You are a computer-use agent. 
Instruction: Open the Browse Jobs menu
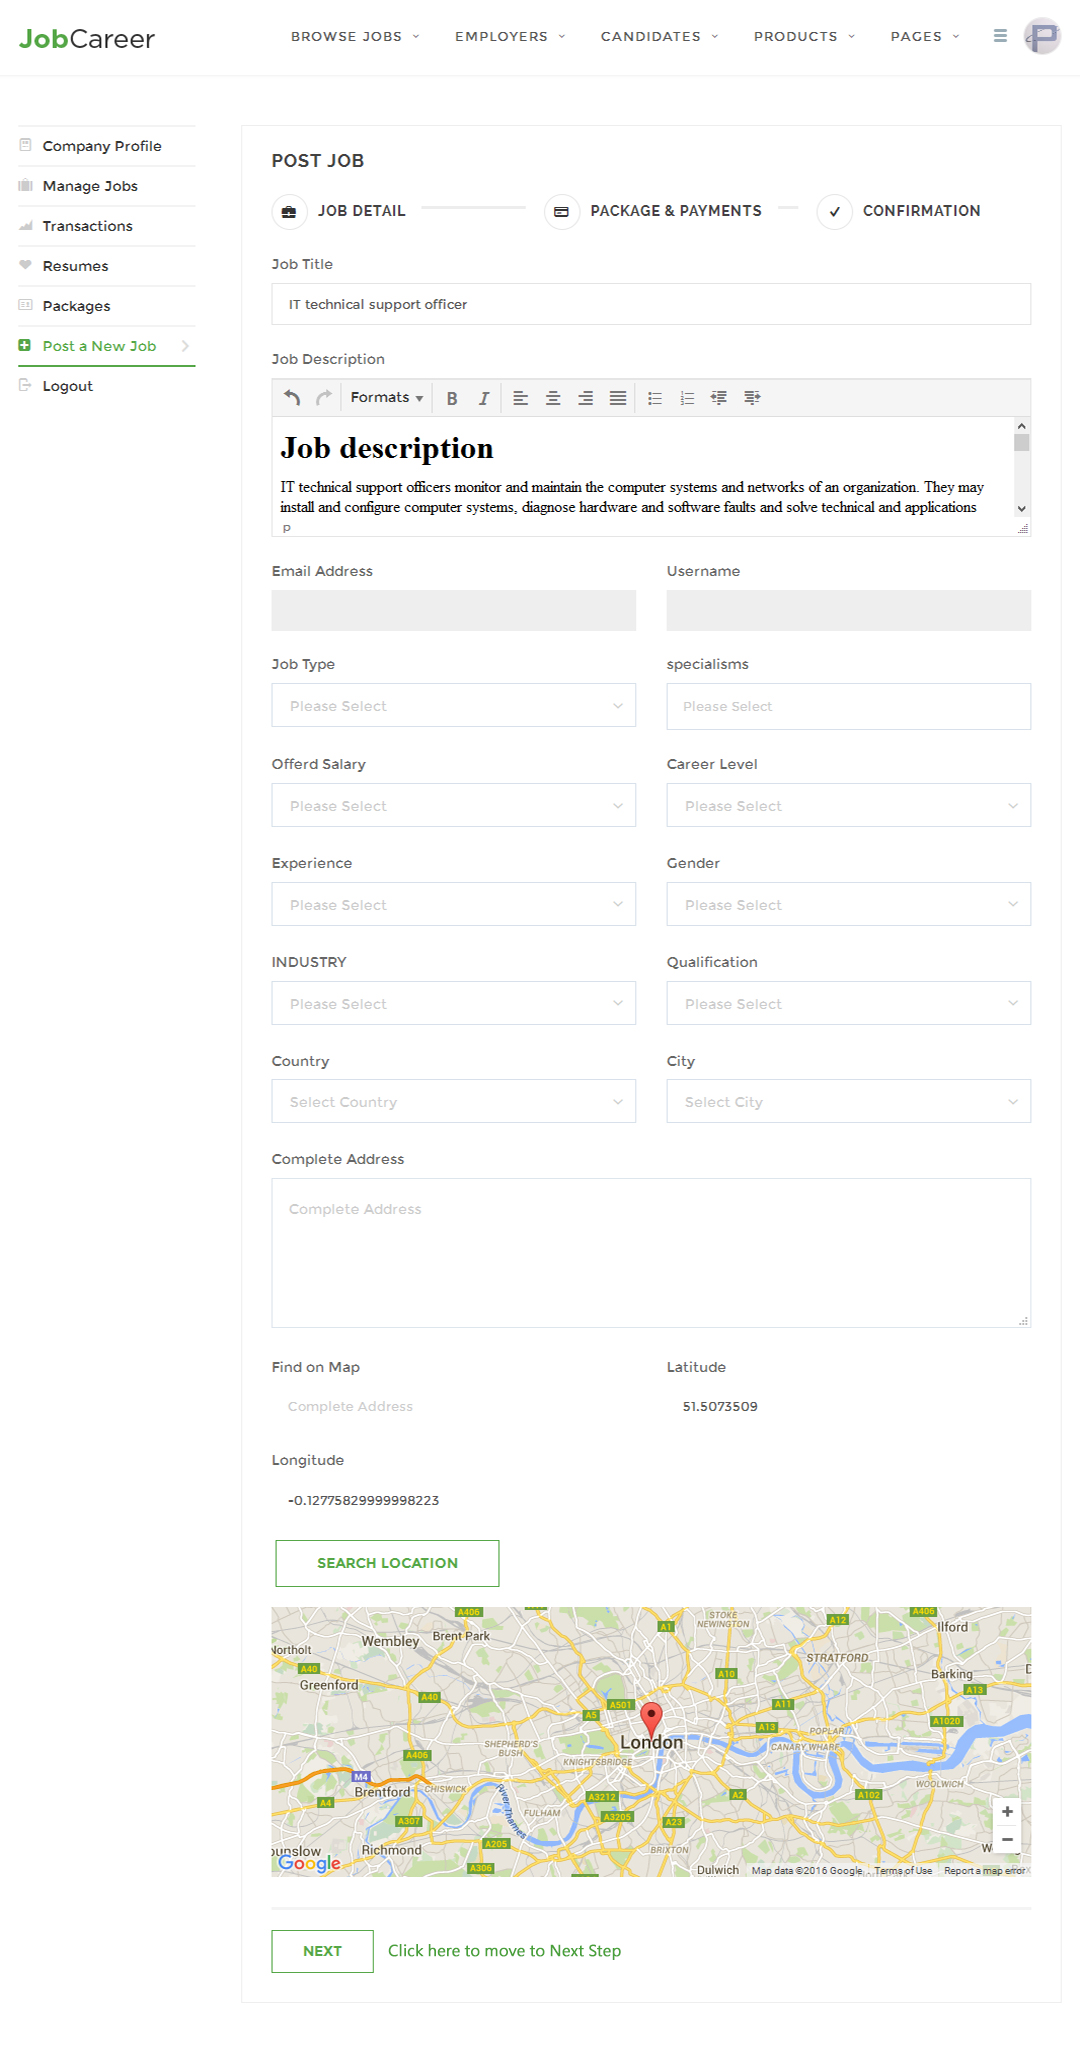(x=355, y=37)
